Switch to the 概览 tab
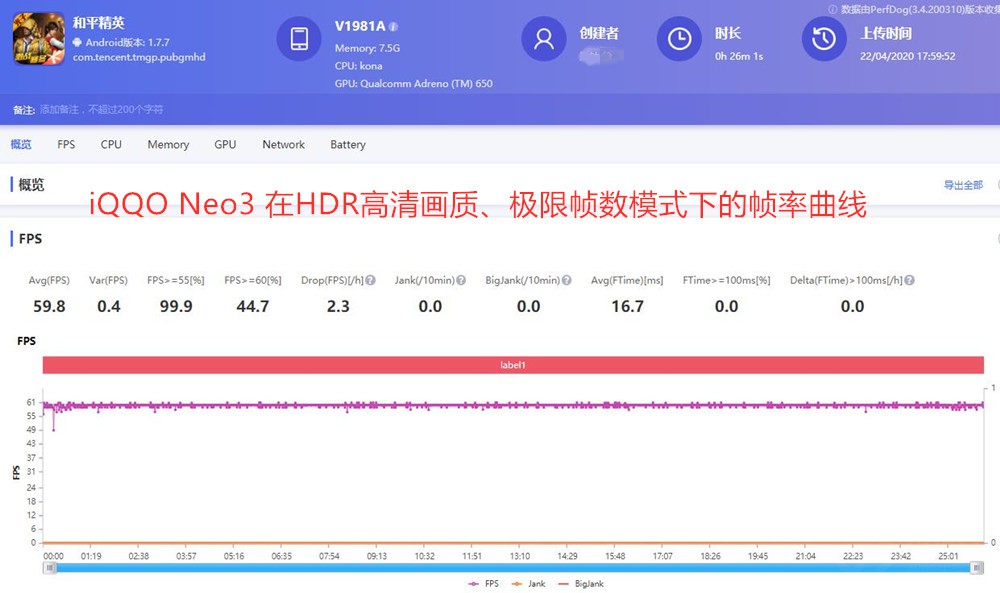 (21, 145)
